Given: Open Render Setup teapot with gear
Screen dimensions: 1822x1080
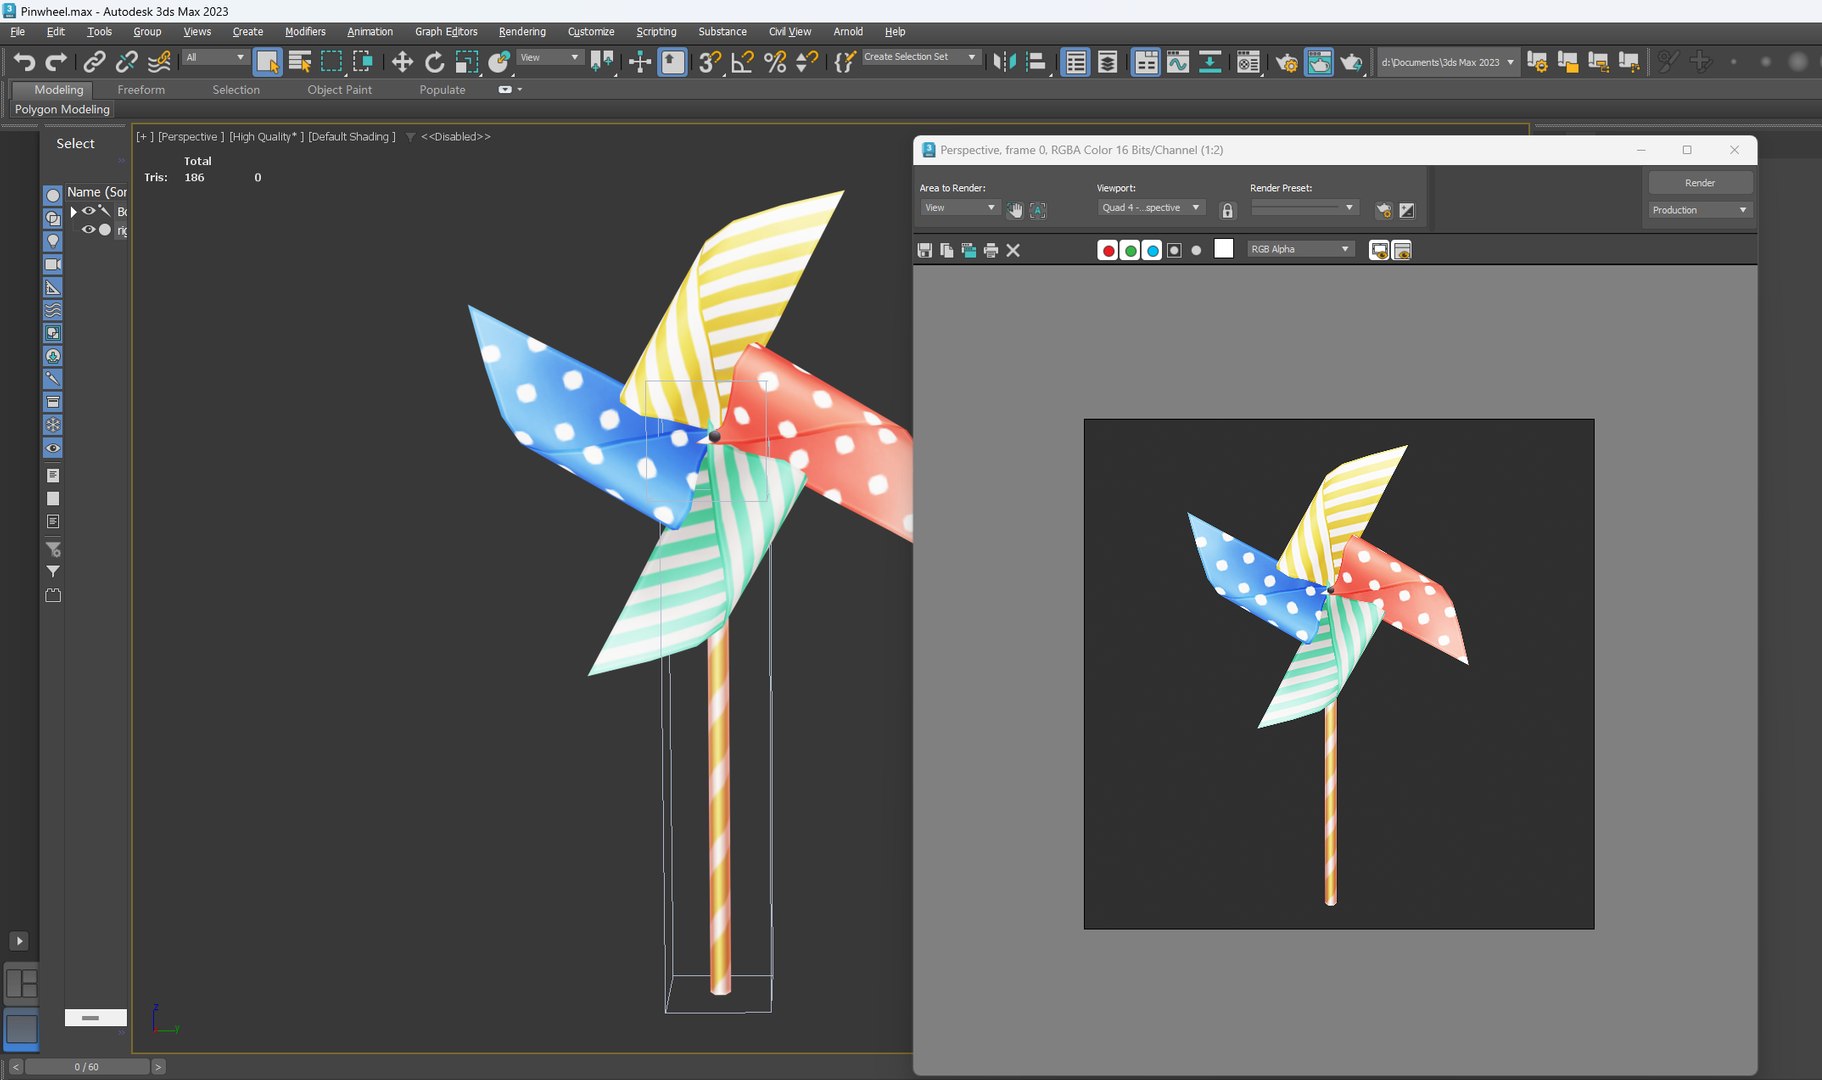Looking at the screenshot, I should [1286, 62].
